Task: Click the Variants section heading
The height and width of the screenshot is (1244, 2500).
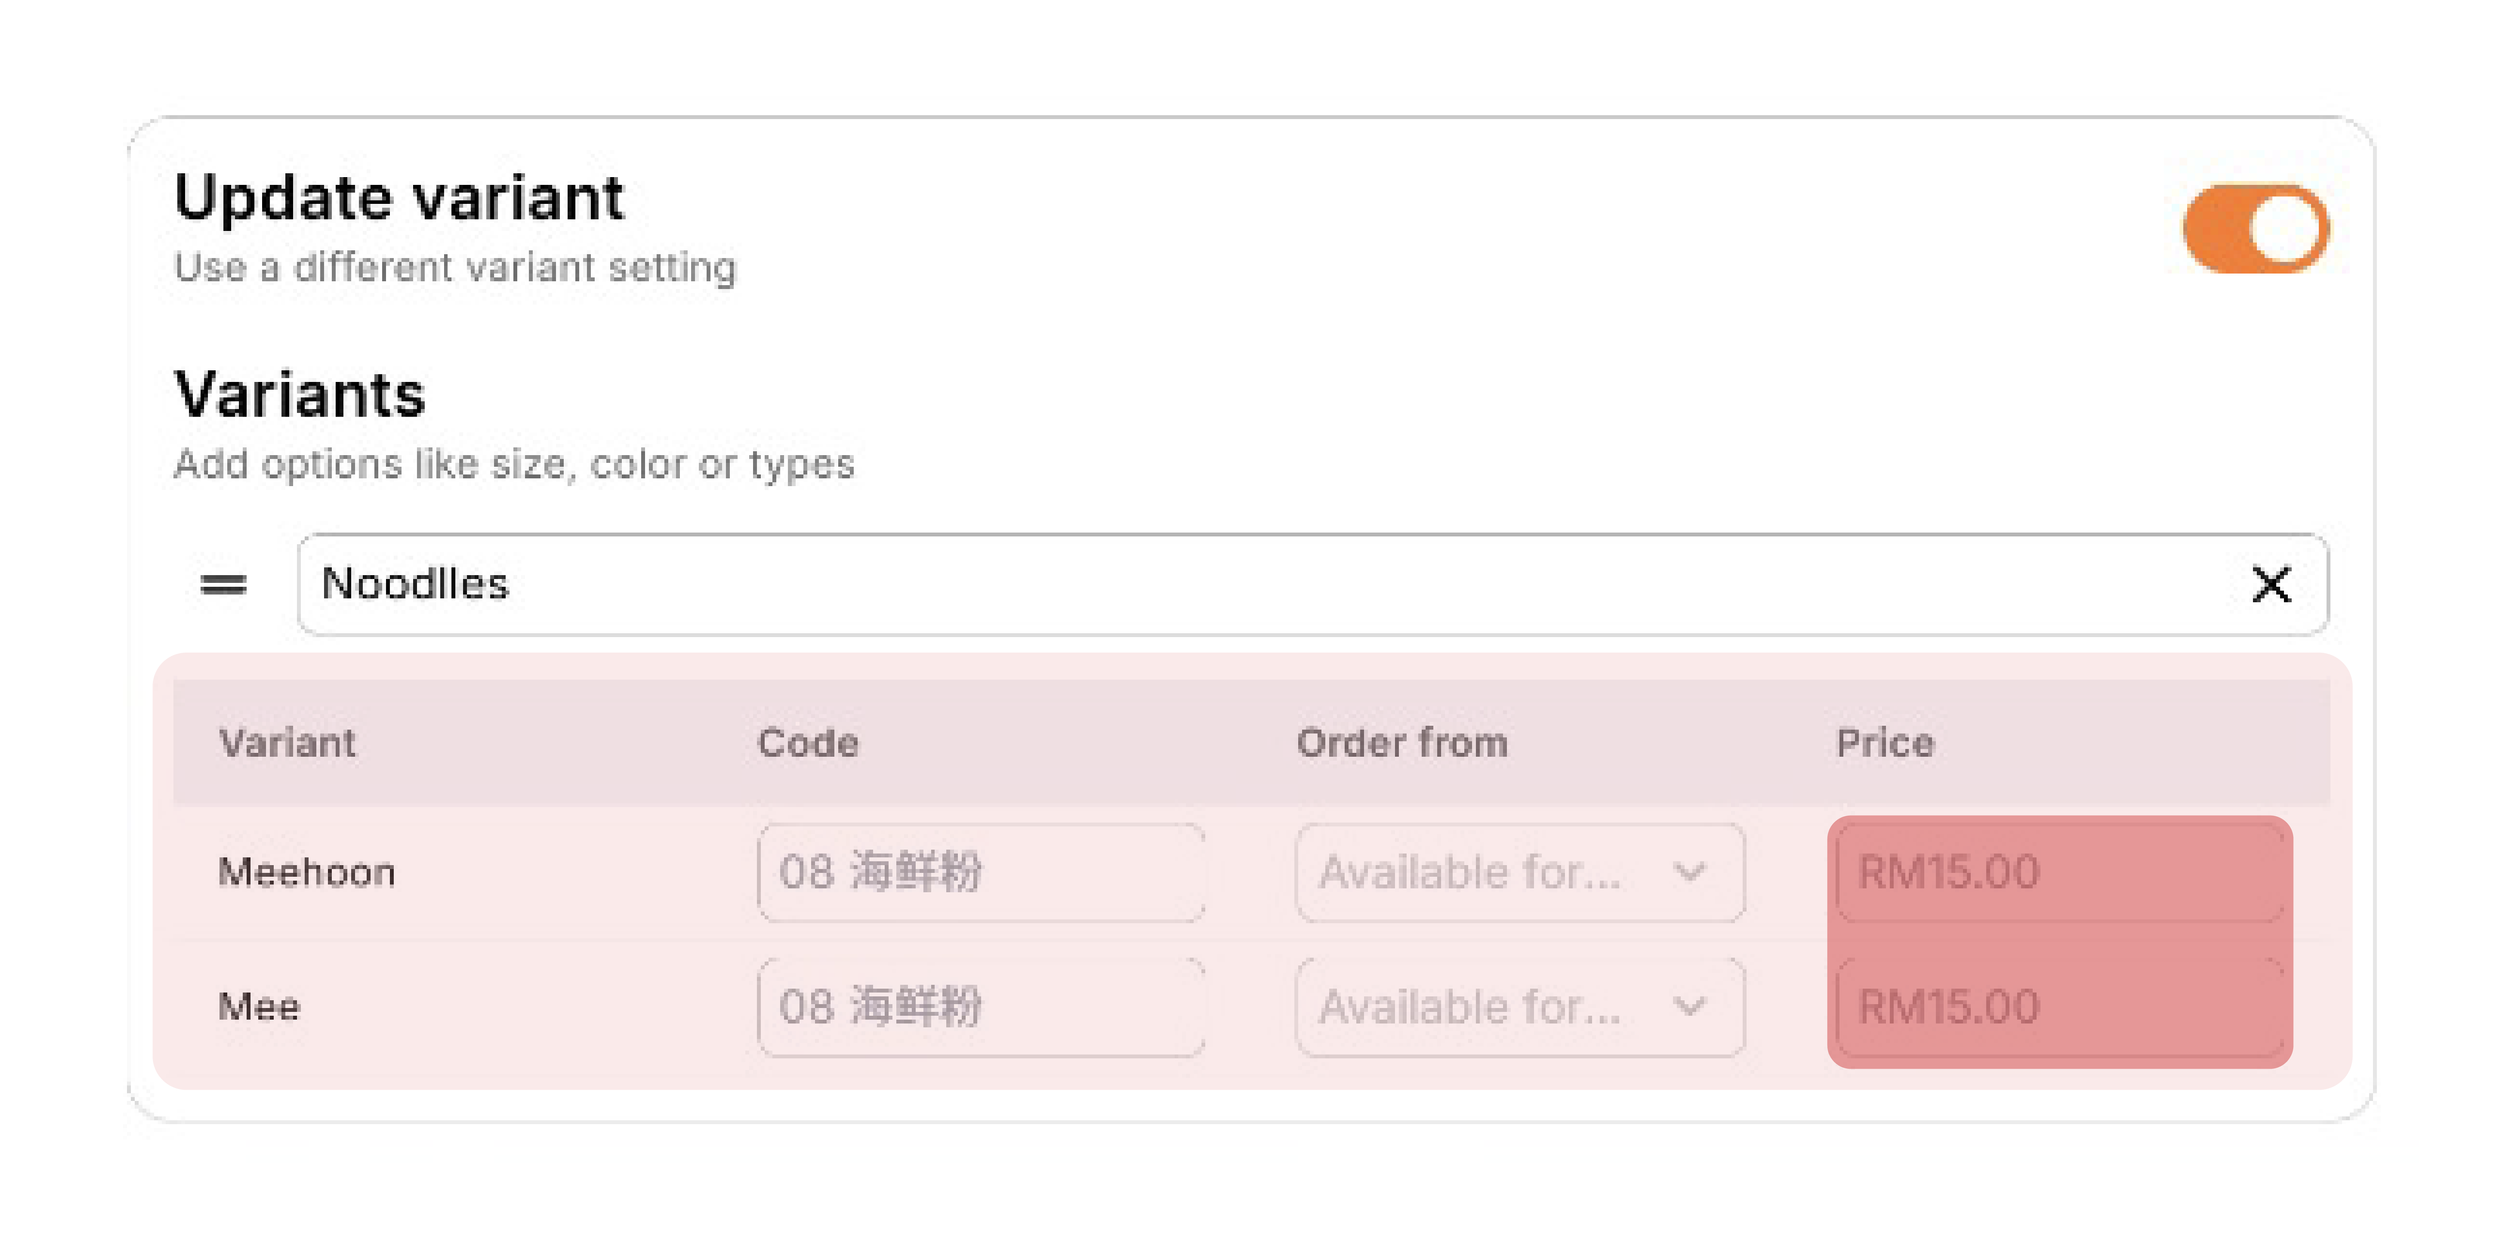Action: point(300,394)
